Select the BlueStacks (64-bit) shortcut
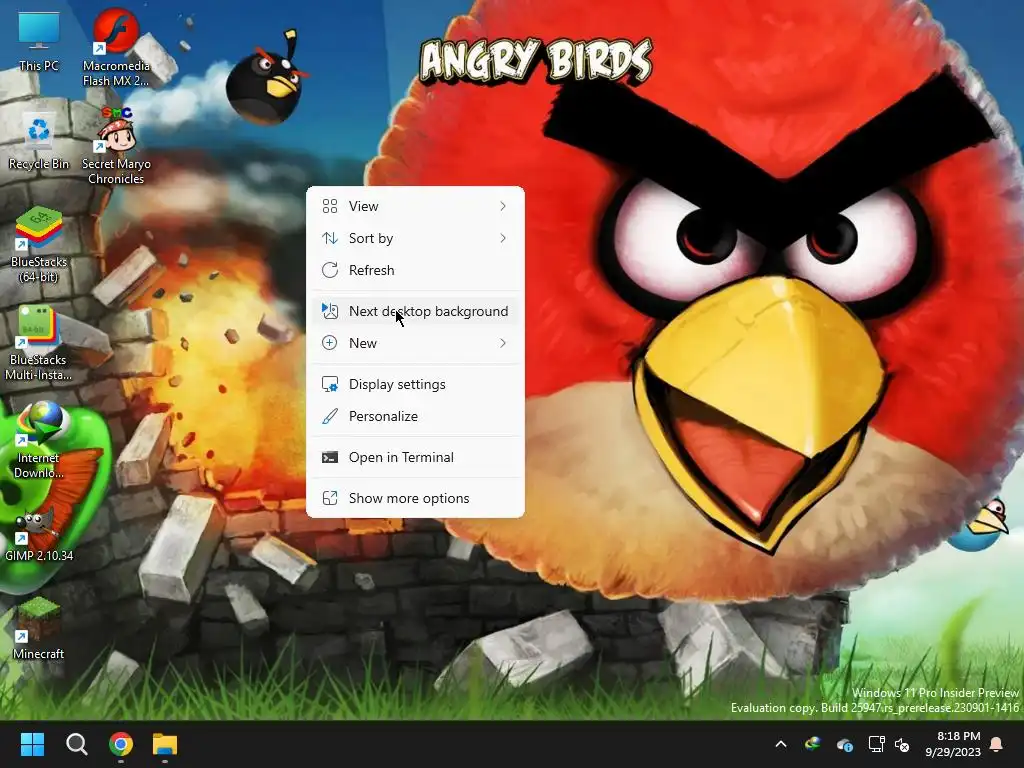The height and width of the screenshot is (768, 1024). 39,245
